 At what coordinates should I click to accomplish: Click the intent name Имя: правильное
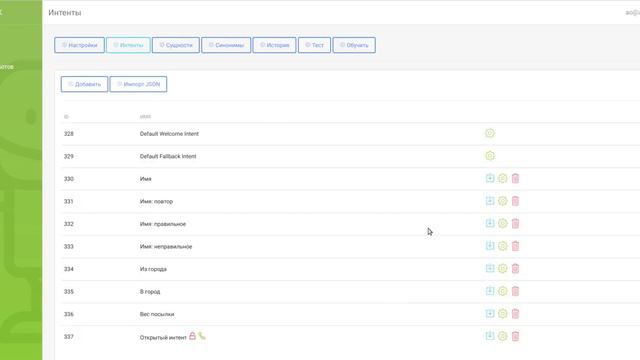(x=162, y=224)
